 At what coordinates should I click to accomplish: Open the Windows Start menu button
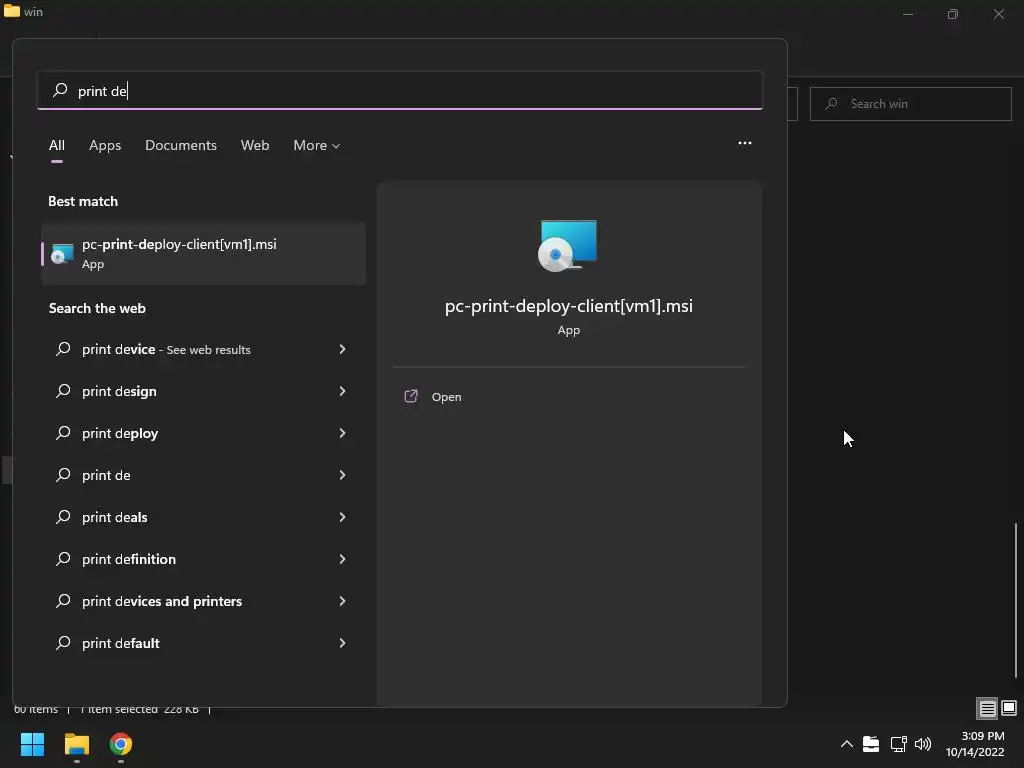(x=32, y=744)
